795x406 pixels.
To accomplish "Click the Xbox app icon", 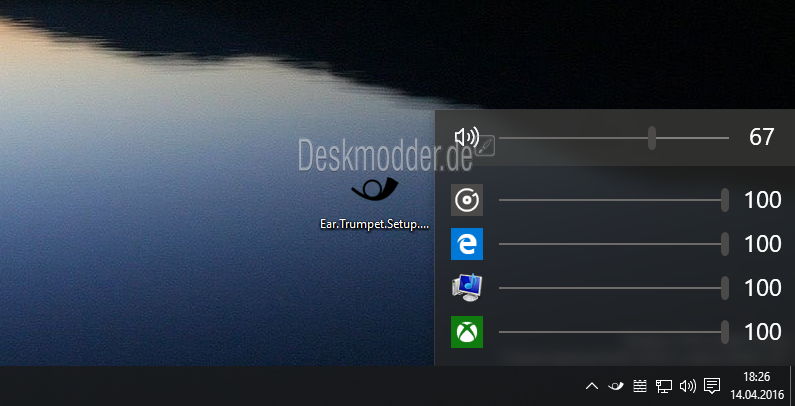I will pyautogui.click(x=466, y=332).
